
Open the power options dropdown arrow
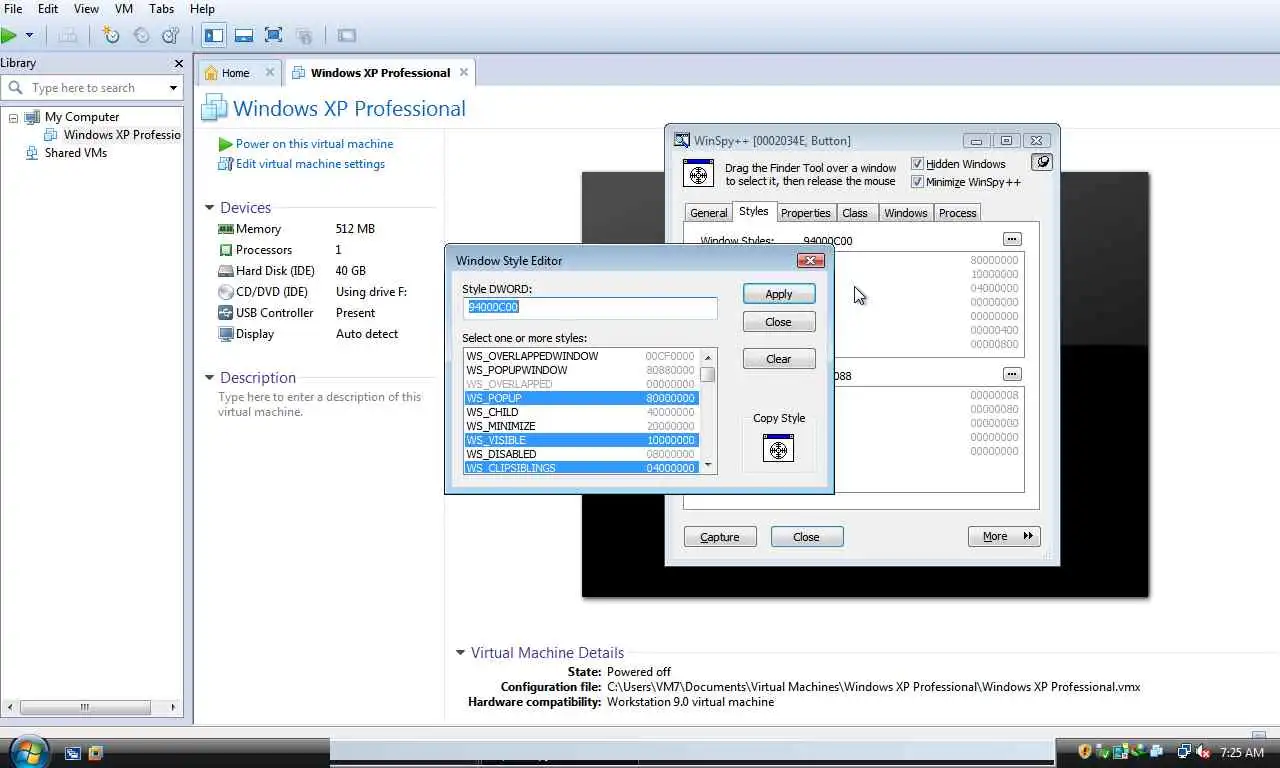(29, 35)
